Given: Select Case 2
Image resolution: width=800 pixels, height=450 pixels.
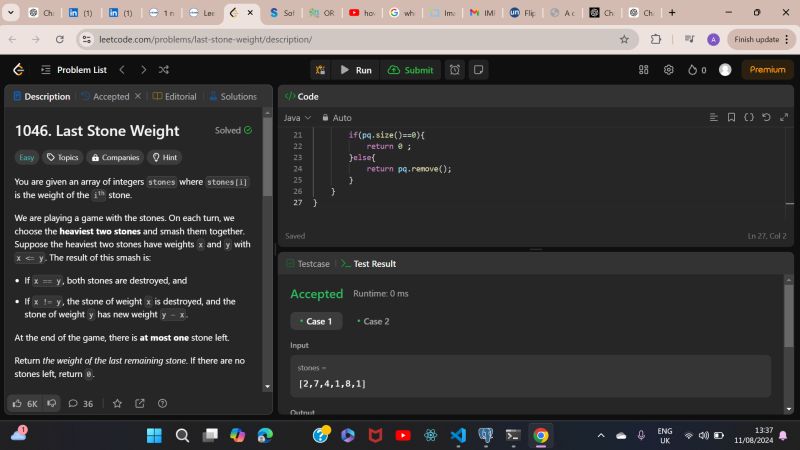Looking at the screenshot, I should (x=373, y=321).
